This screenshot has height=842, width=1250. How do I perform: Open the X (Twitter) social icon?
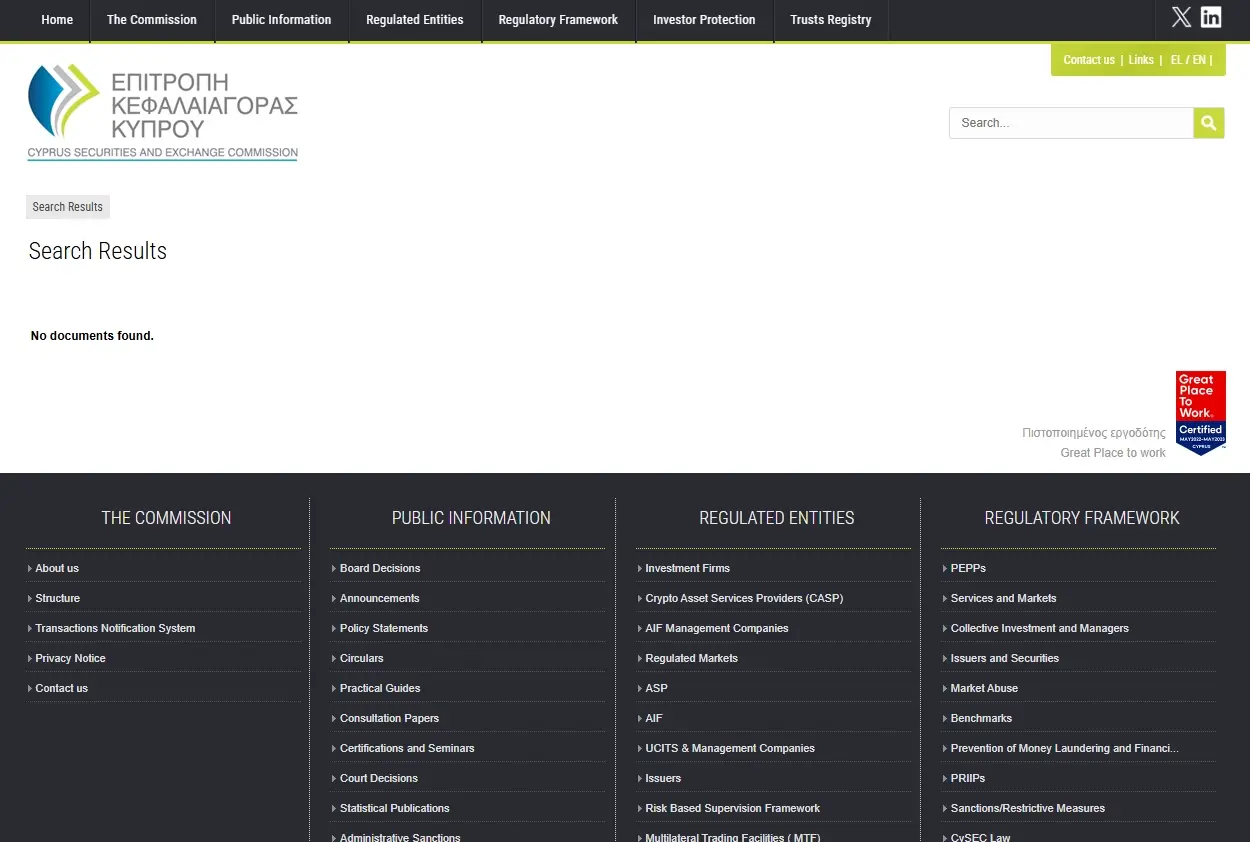1181,17
